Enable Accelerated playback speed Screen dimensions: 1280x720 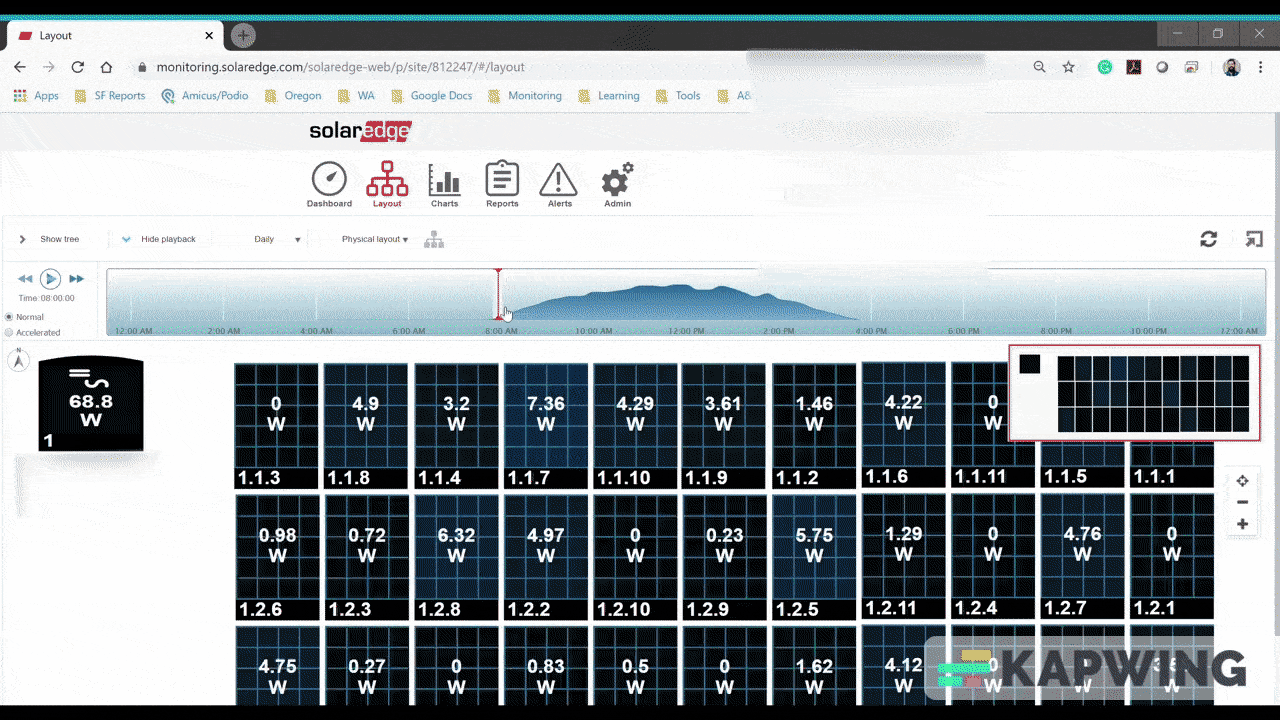(x=10, y=332)
